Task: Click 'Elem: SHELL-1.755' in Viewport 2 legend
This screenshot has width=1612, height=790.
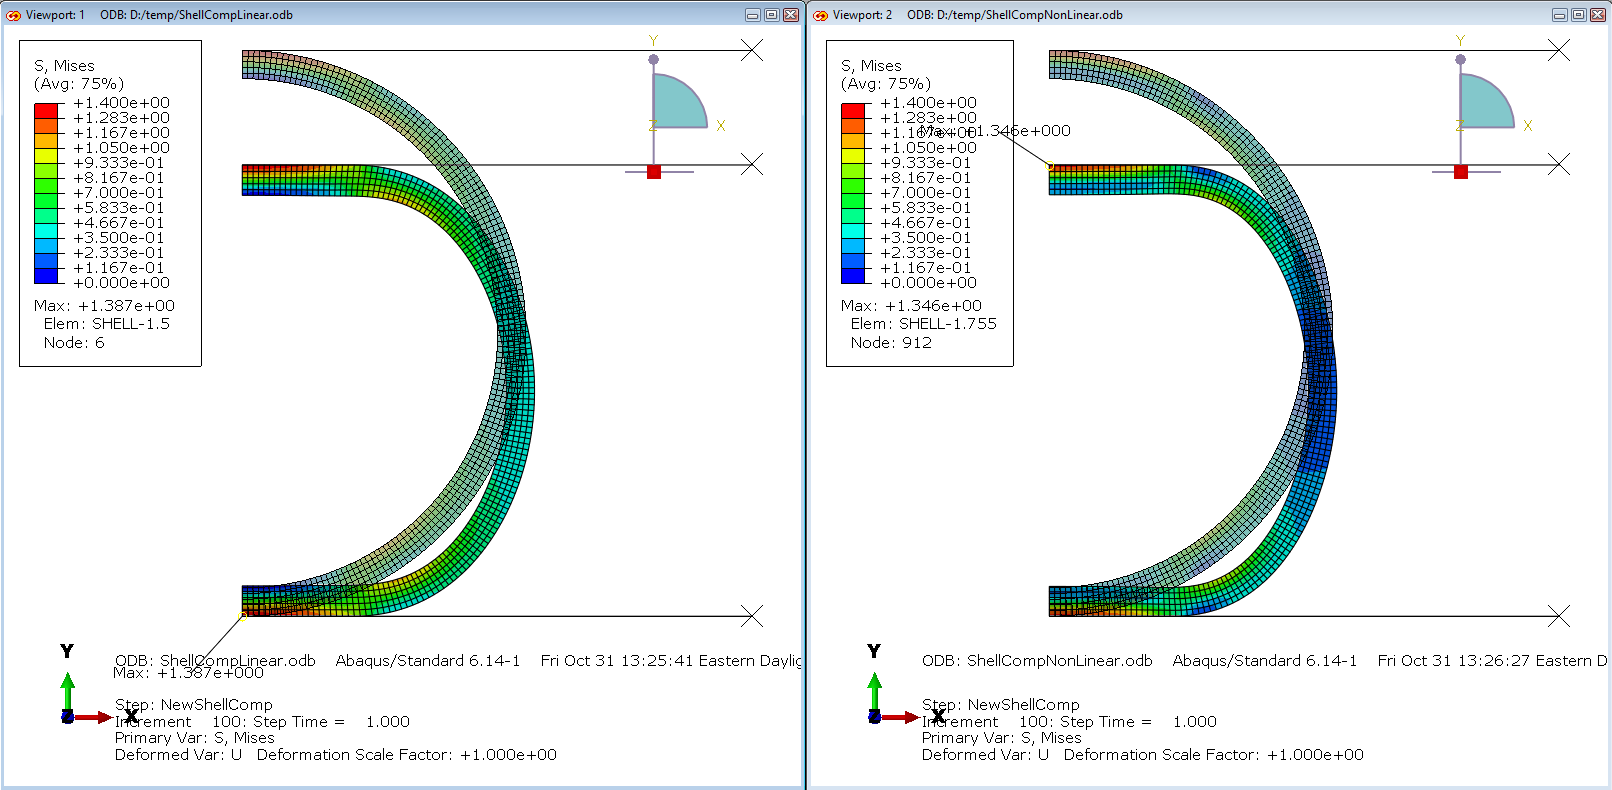Action: (x=924, y=324)
